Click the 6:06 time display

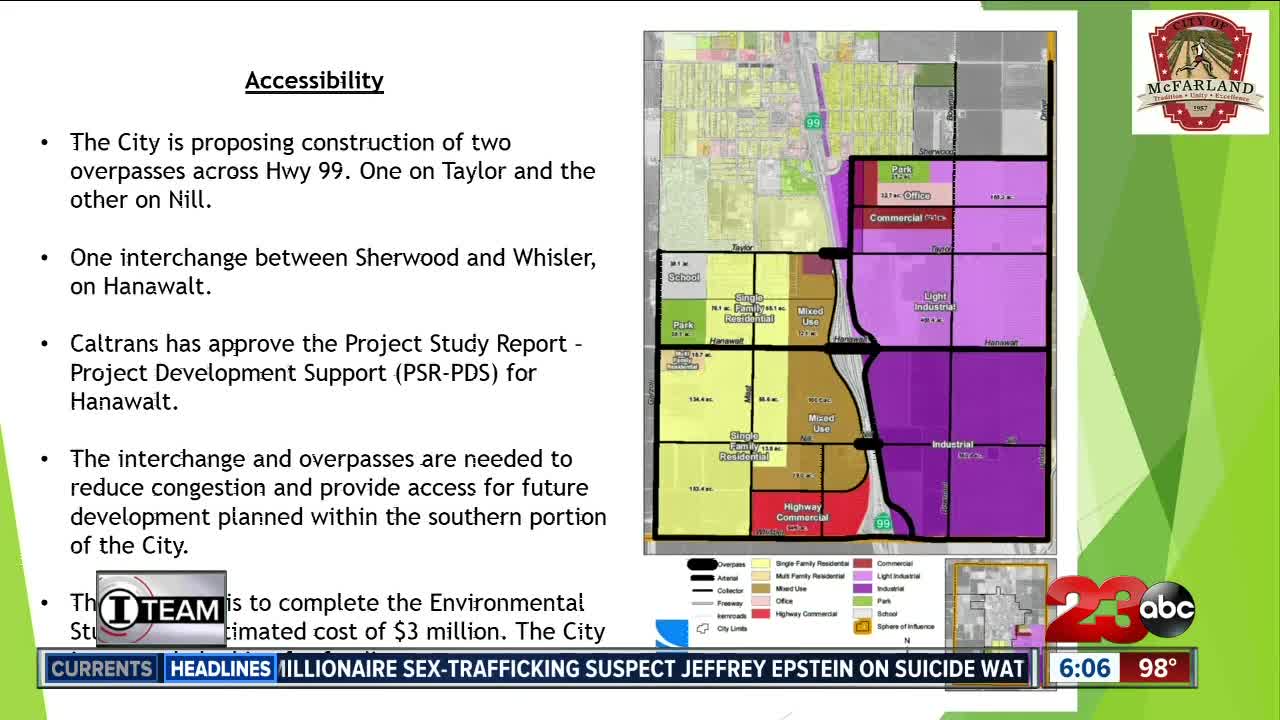[1086, 668]
